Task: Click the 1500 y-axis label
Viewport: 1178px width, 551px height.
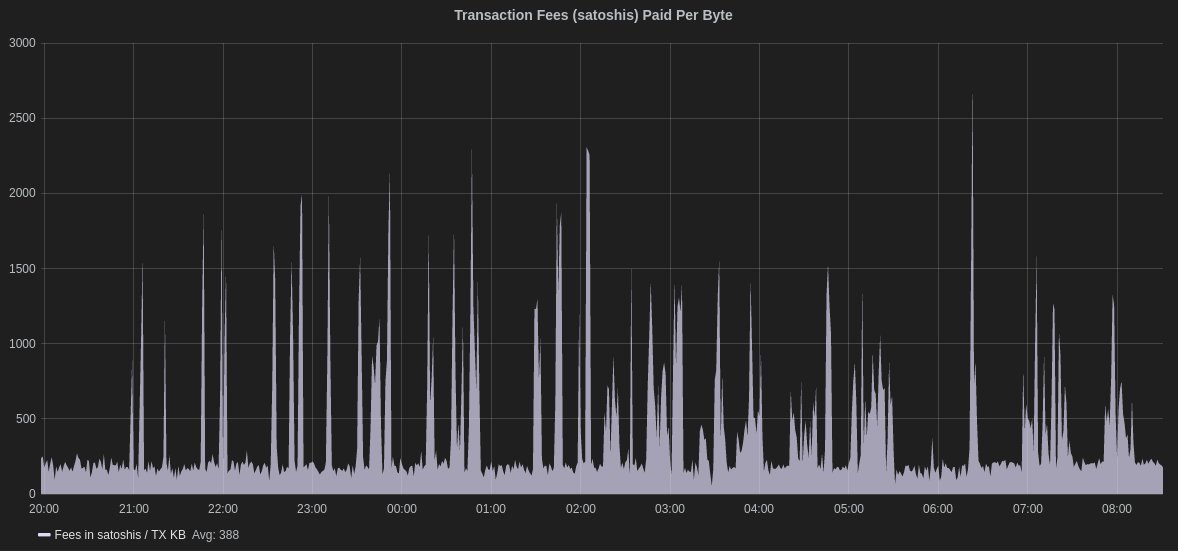Action: pyautogui.click(x=22, y=268)
